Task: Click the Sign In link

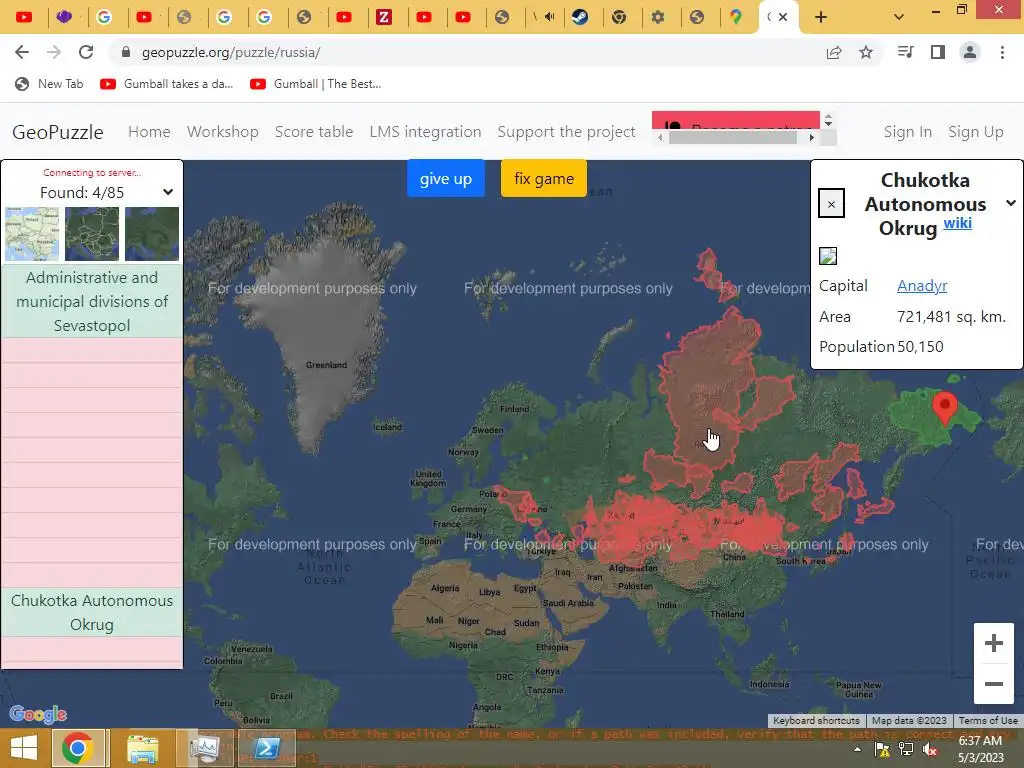Action: coord(907,131)
